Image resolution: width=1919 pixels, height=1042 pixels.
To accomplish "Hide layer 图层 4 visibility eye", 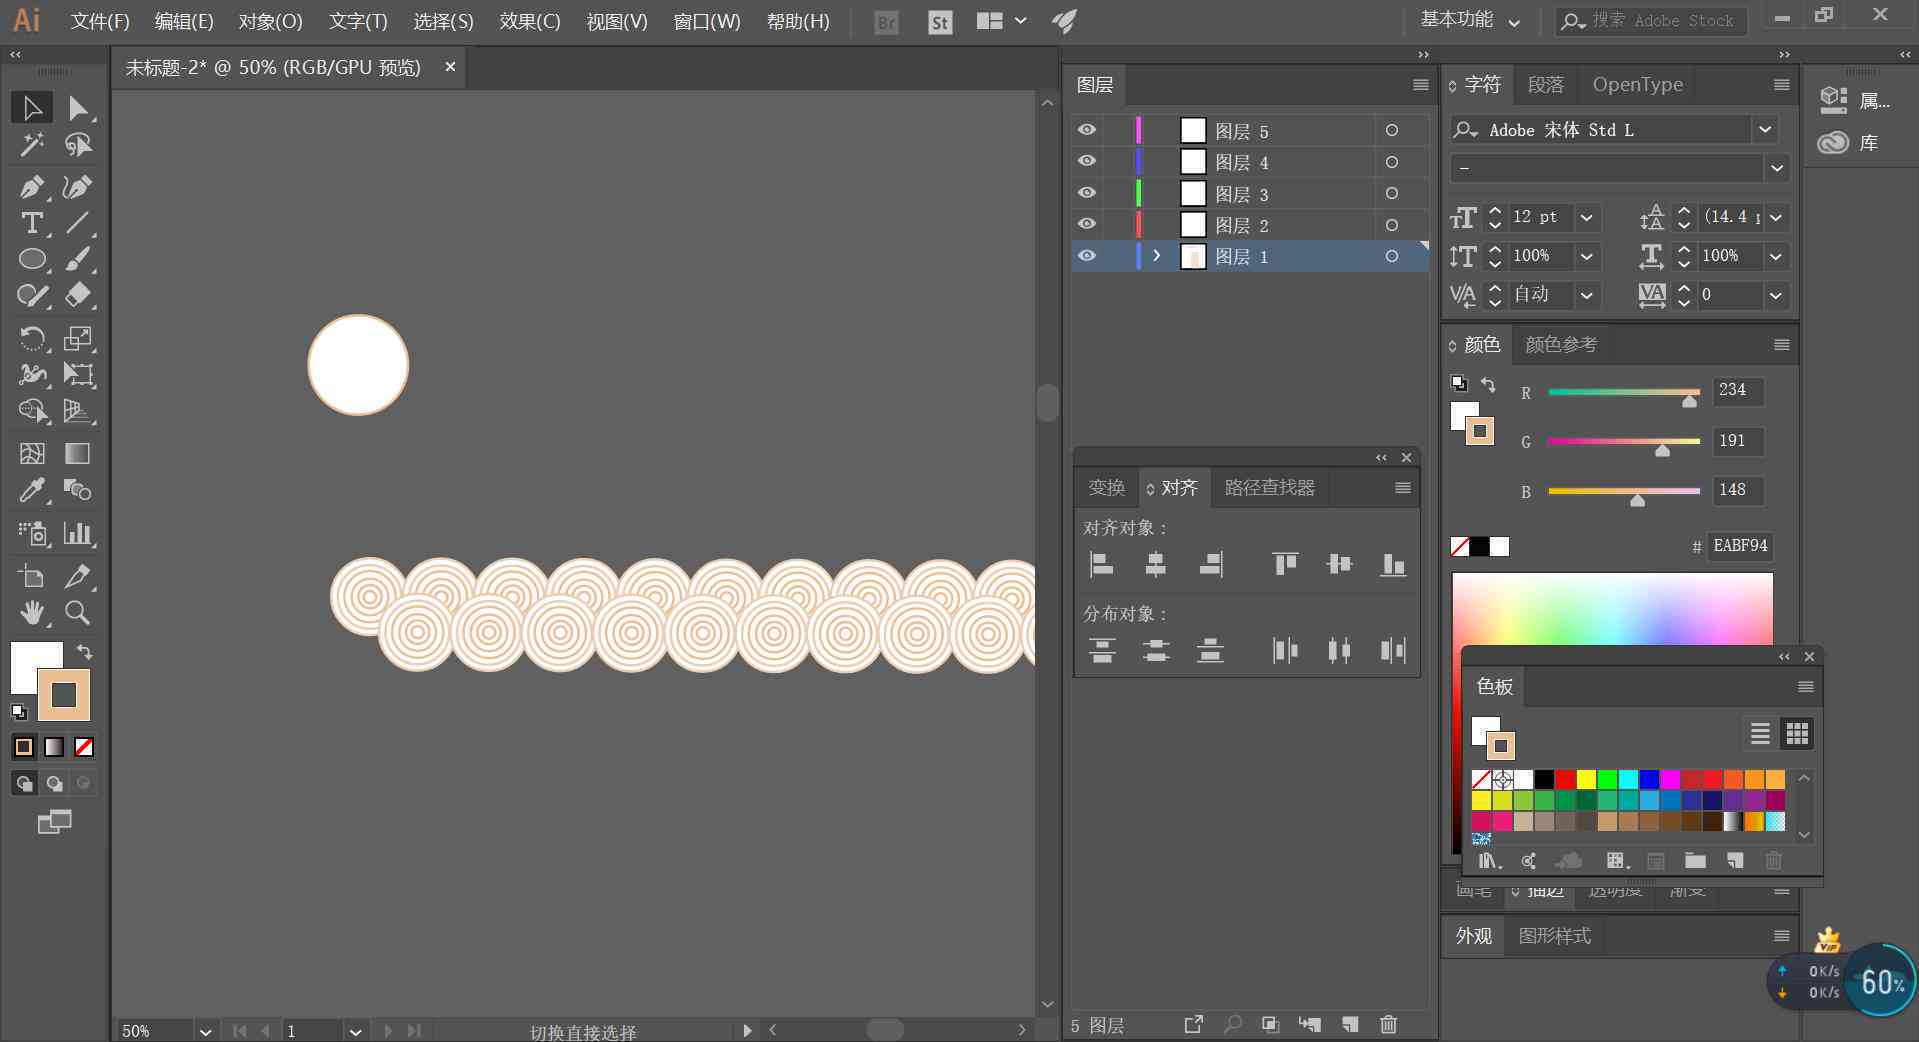I will coord(1087,161).
